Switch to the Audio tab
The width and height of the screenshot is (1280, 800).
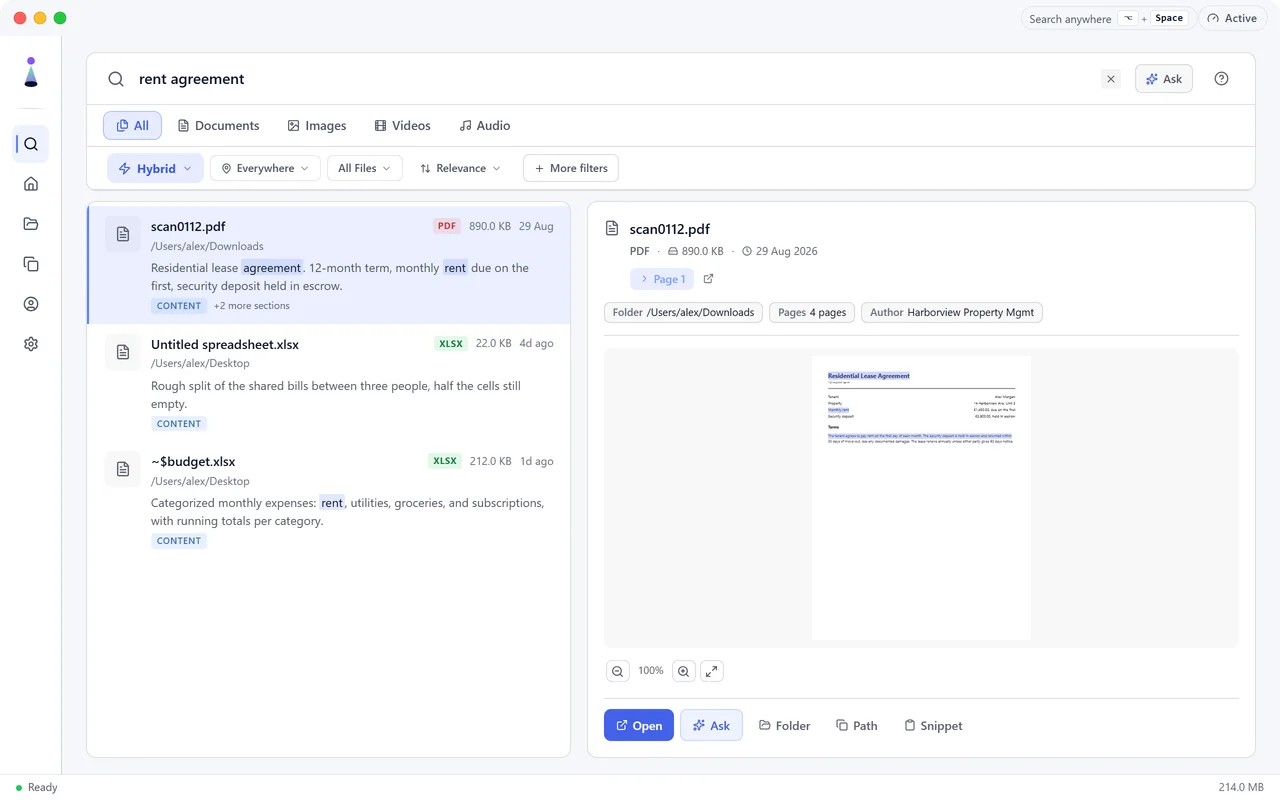tap(484, 125)
